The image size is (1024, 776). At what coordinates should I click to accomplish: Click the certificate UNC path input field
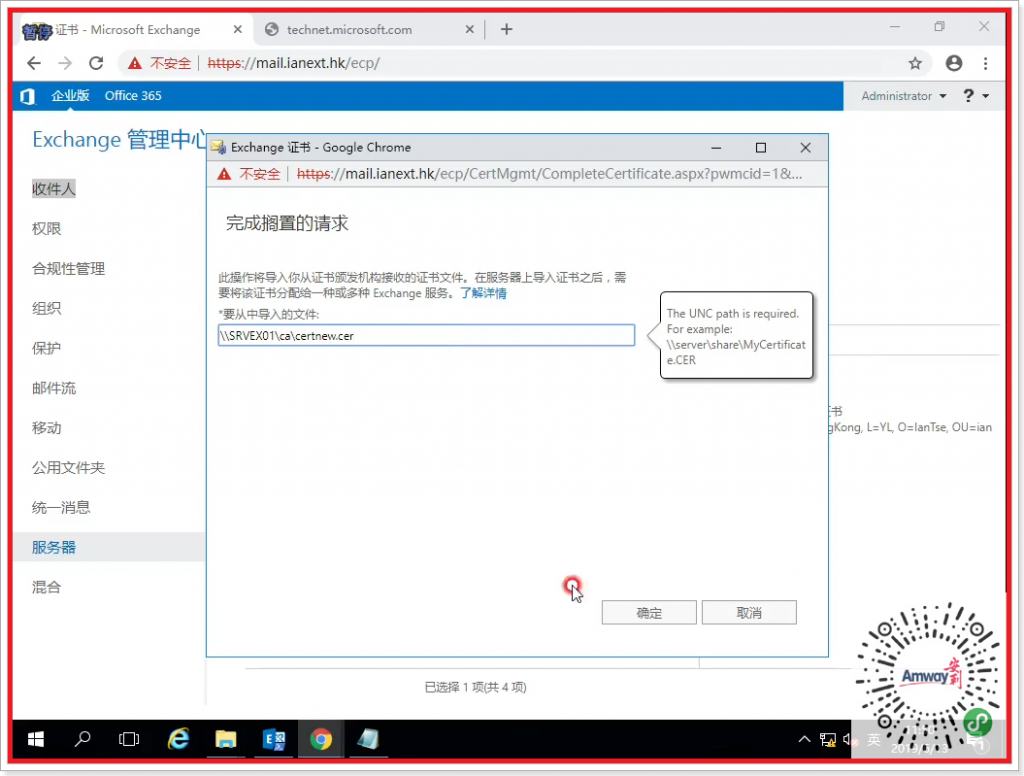426,335
